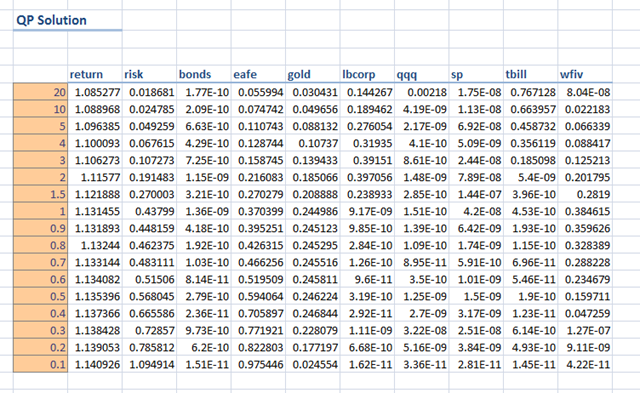
Task: Select risk value 0.107273
Action: coord(149,160)
